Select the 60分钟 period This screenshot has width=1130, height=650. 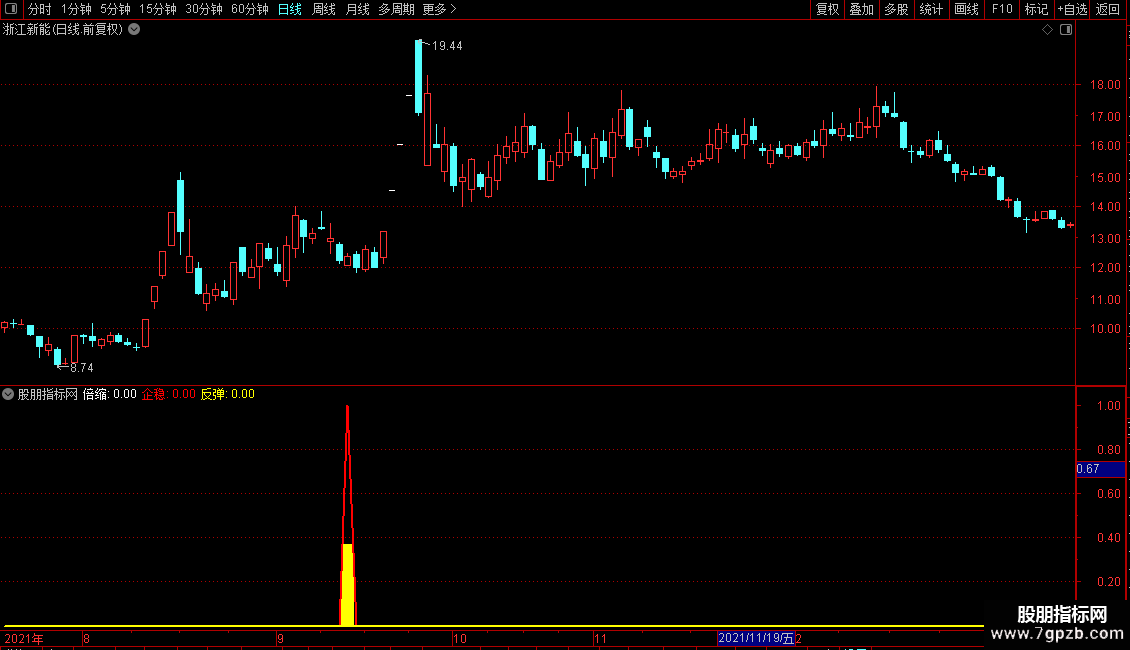tap(250, 9)
